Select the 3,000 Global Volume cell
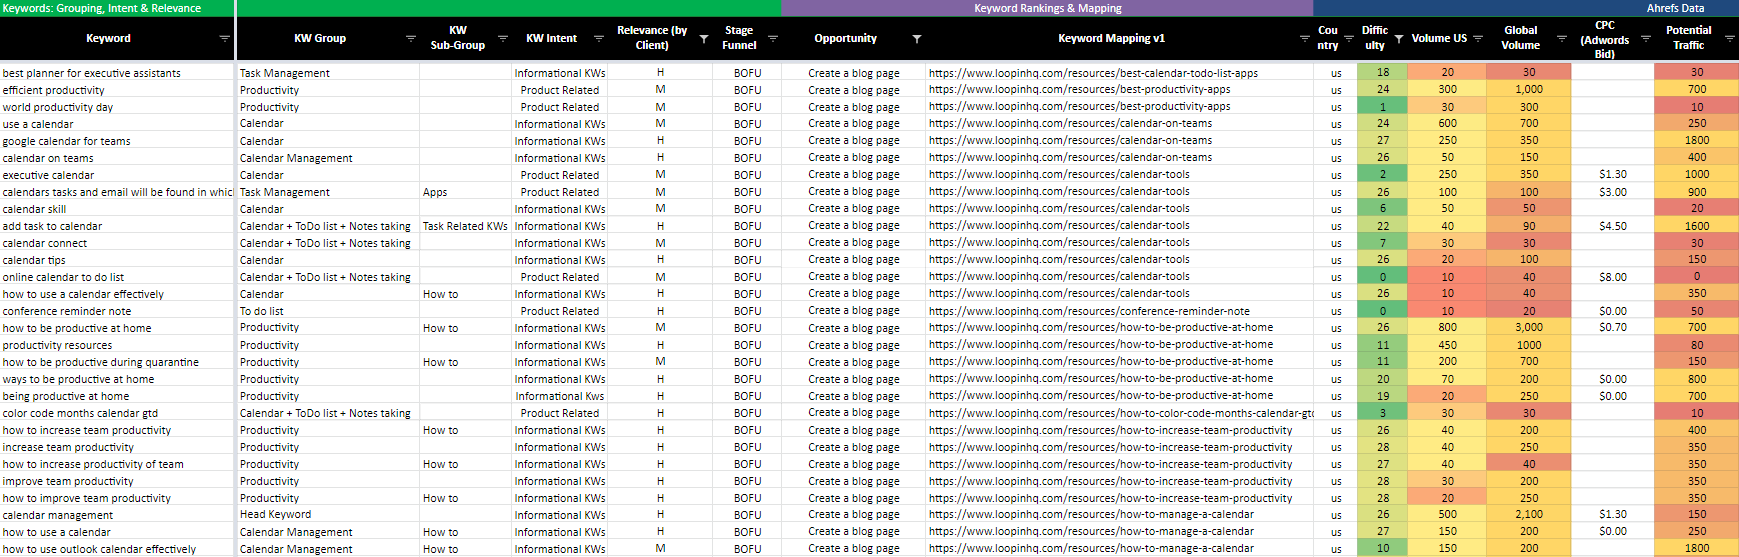 tap(1529, 328)
